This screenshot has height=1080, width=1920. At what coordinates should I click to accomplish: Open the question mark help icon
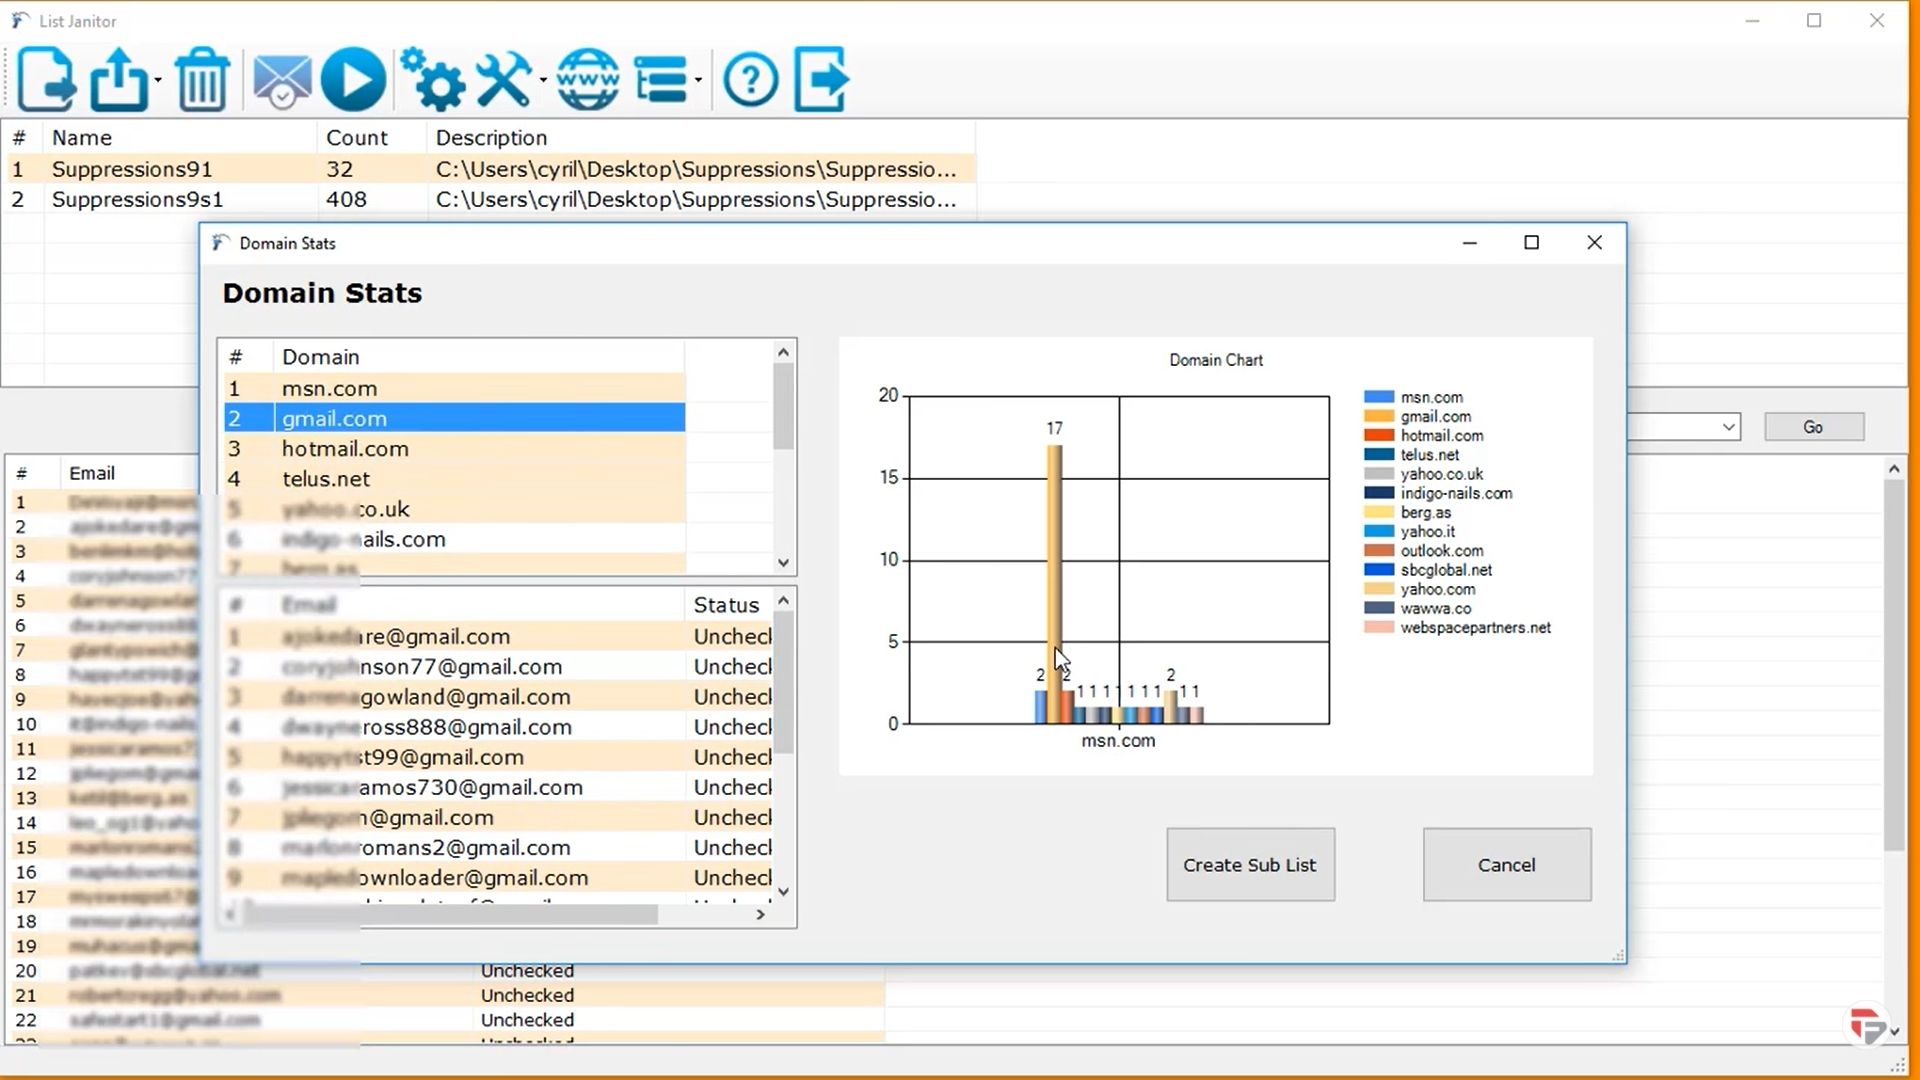coord(750,79)
